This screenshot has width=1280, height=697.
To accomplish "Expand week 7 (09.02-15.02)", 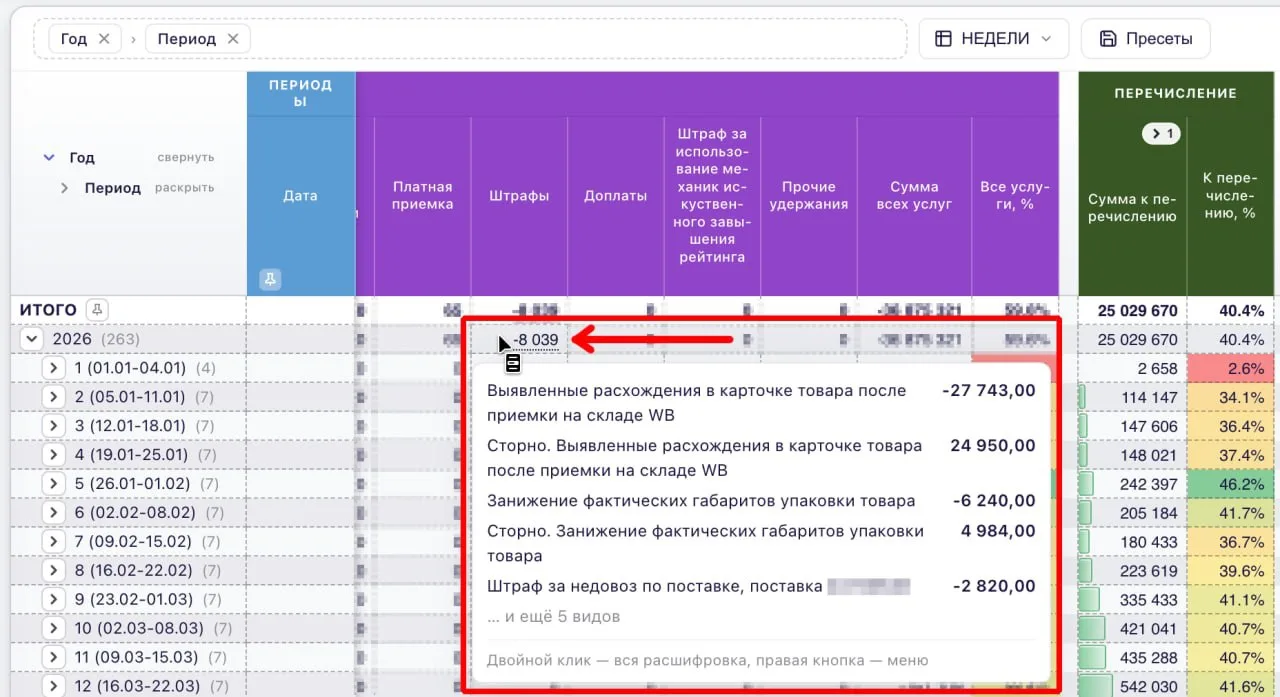I will (53, 542).
